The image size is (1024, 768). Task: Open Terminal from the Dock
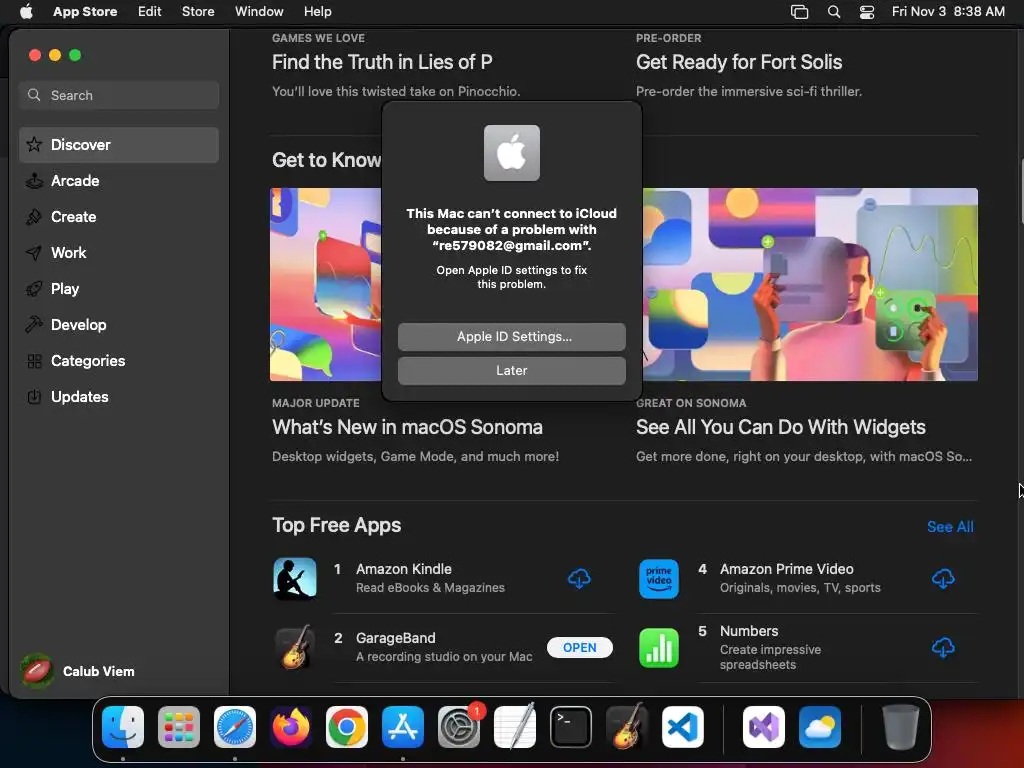pyautogui.click(x=571, y=727)
